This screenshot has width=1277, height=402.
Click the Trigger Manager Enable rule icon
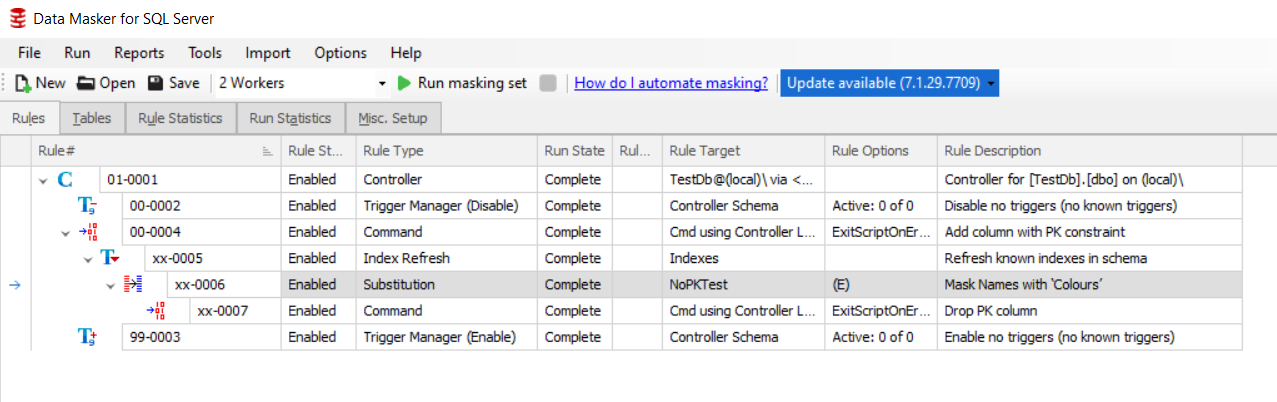88,337
